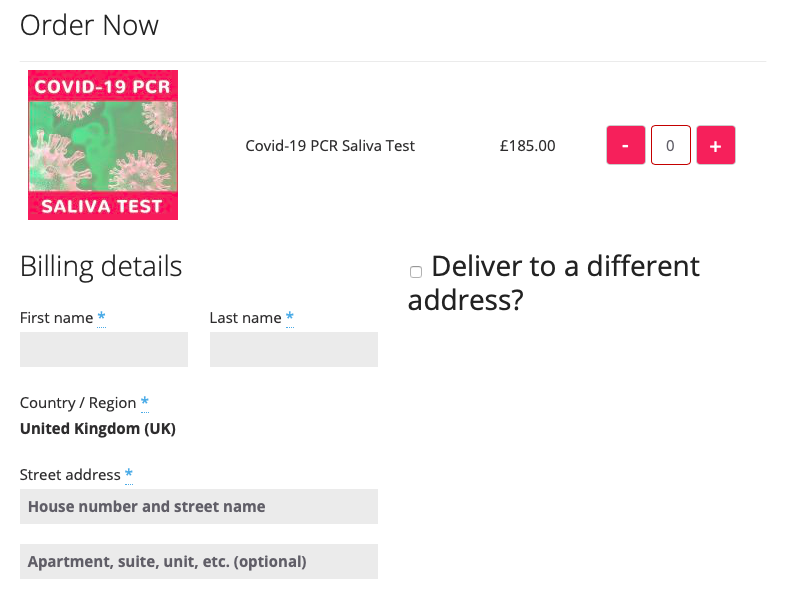
Task: Decrease quantity with the minus button
Action: click(625, 145)
